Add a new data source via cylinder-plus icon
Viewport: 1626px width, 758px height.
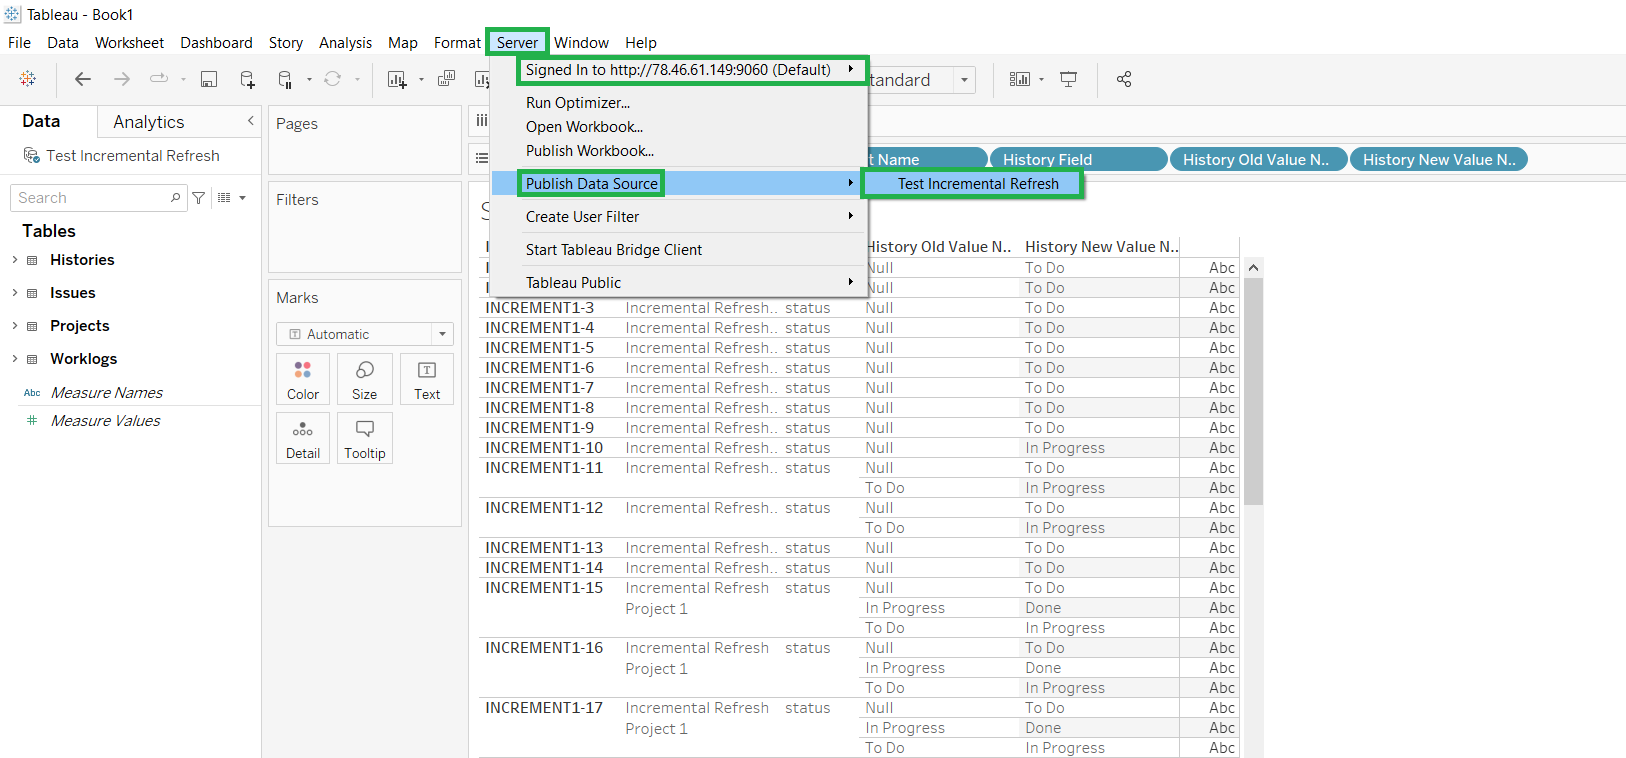pyautogui.click(x=247, y=79)
